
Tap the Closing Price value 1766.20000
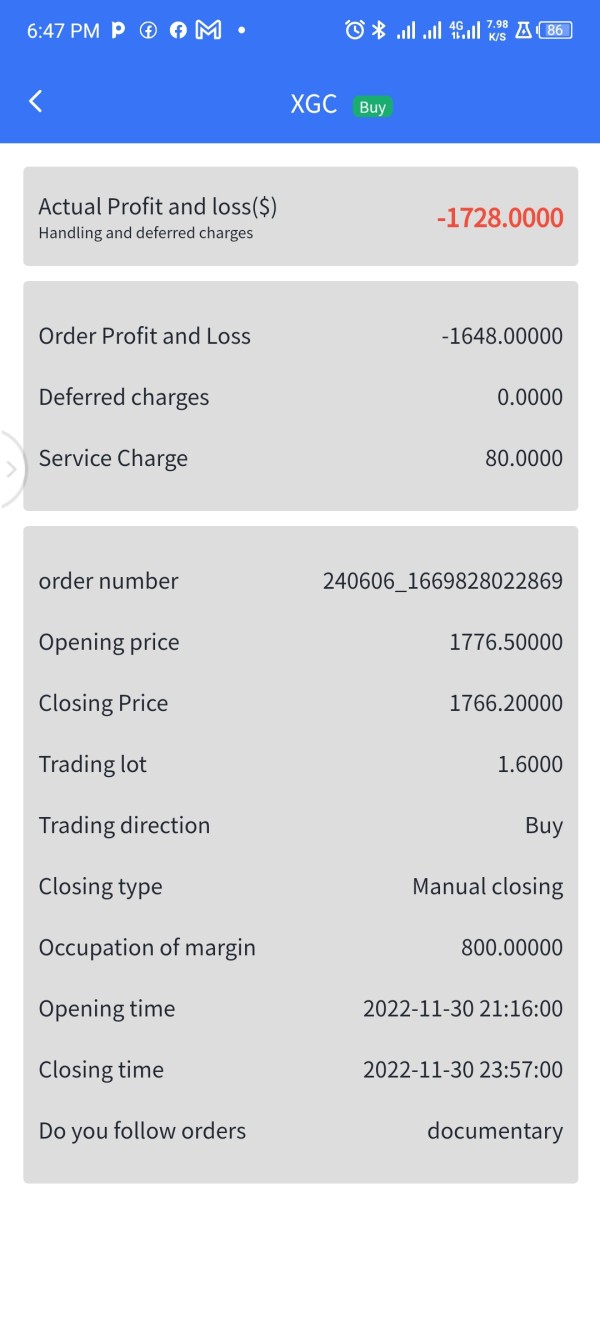[506, 703]
